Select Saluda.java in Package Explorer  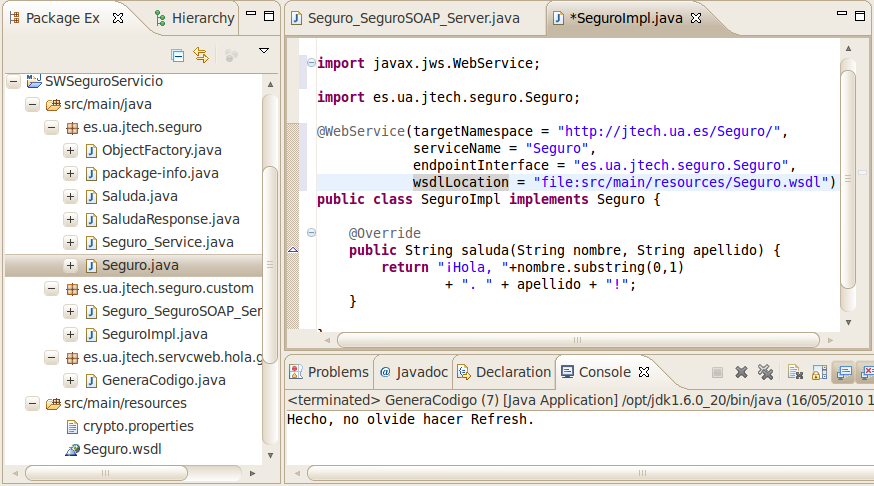pos(139,196)
